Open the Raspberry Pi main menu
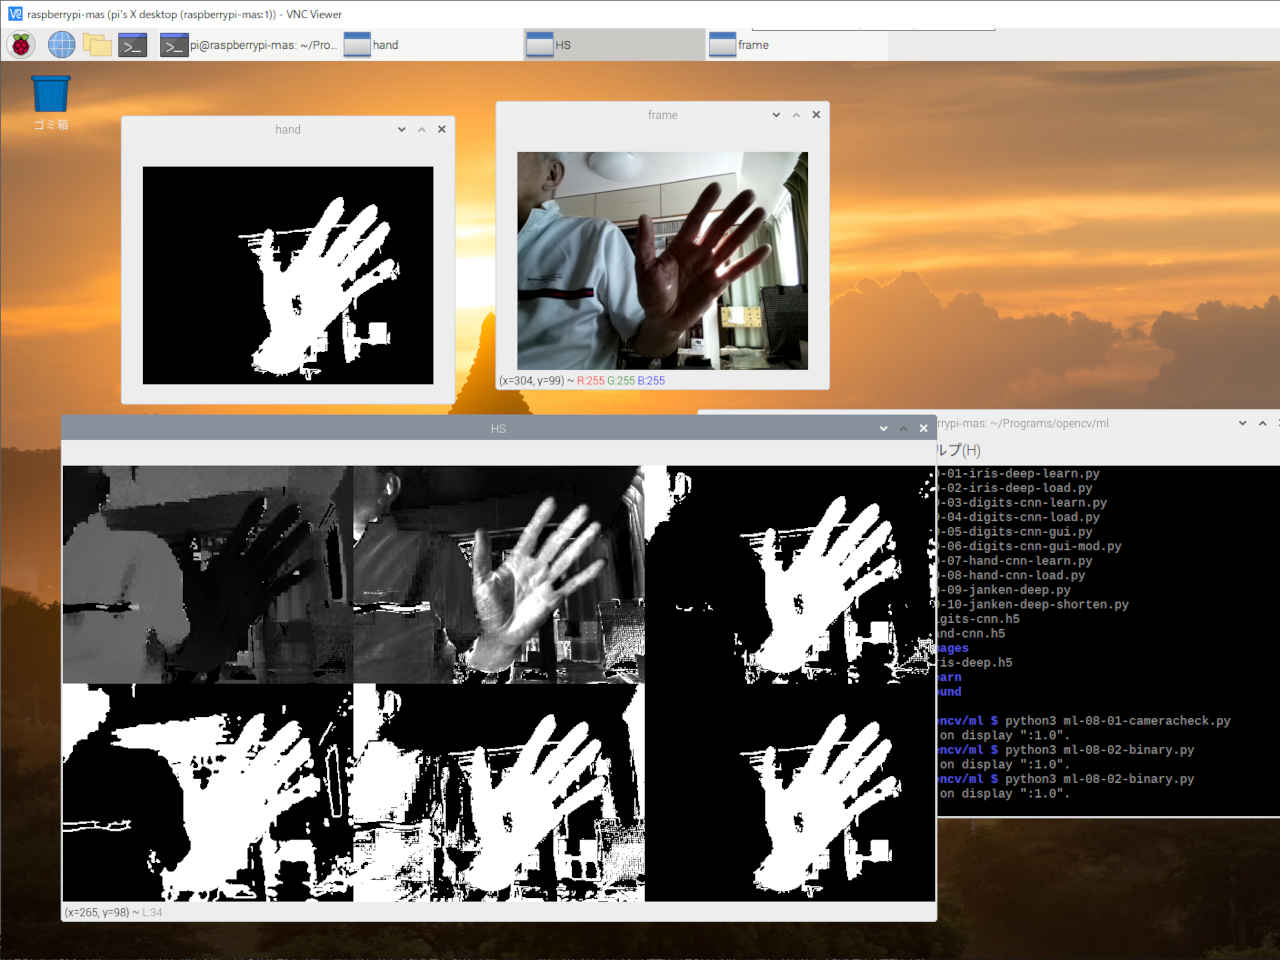The height and width of the screenshot is (960, 1280). click(x=21, y=45)
